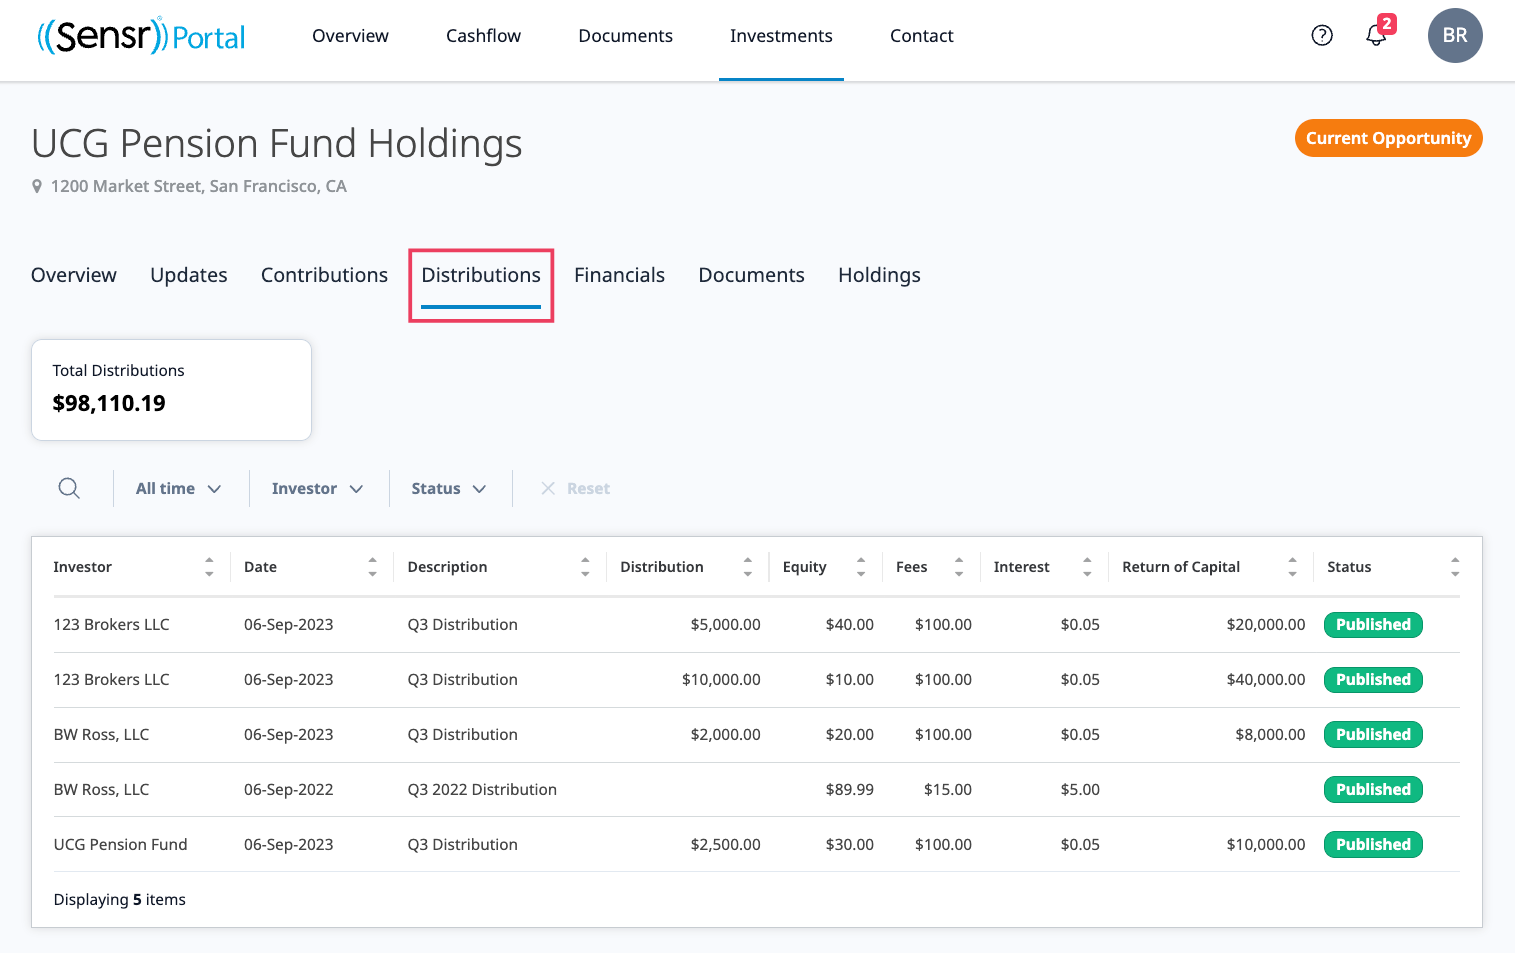Open the help question mark icon
This screenshot has width=1515, height=953.
(1322, 36)
